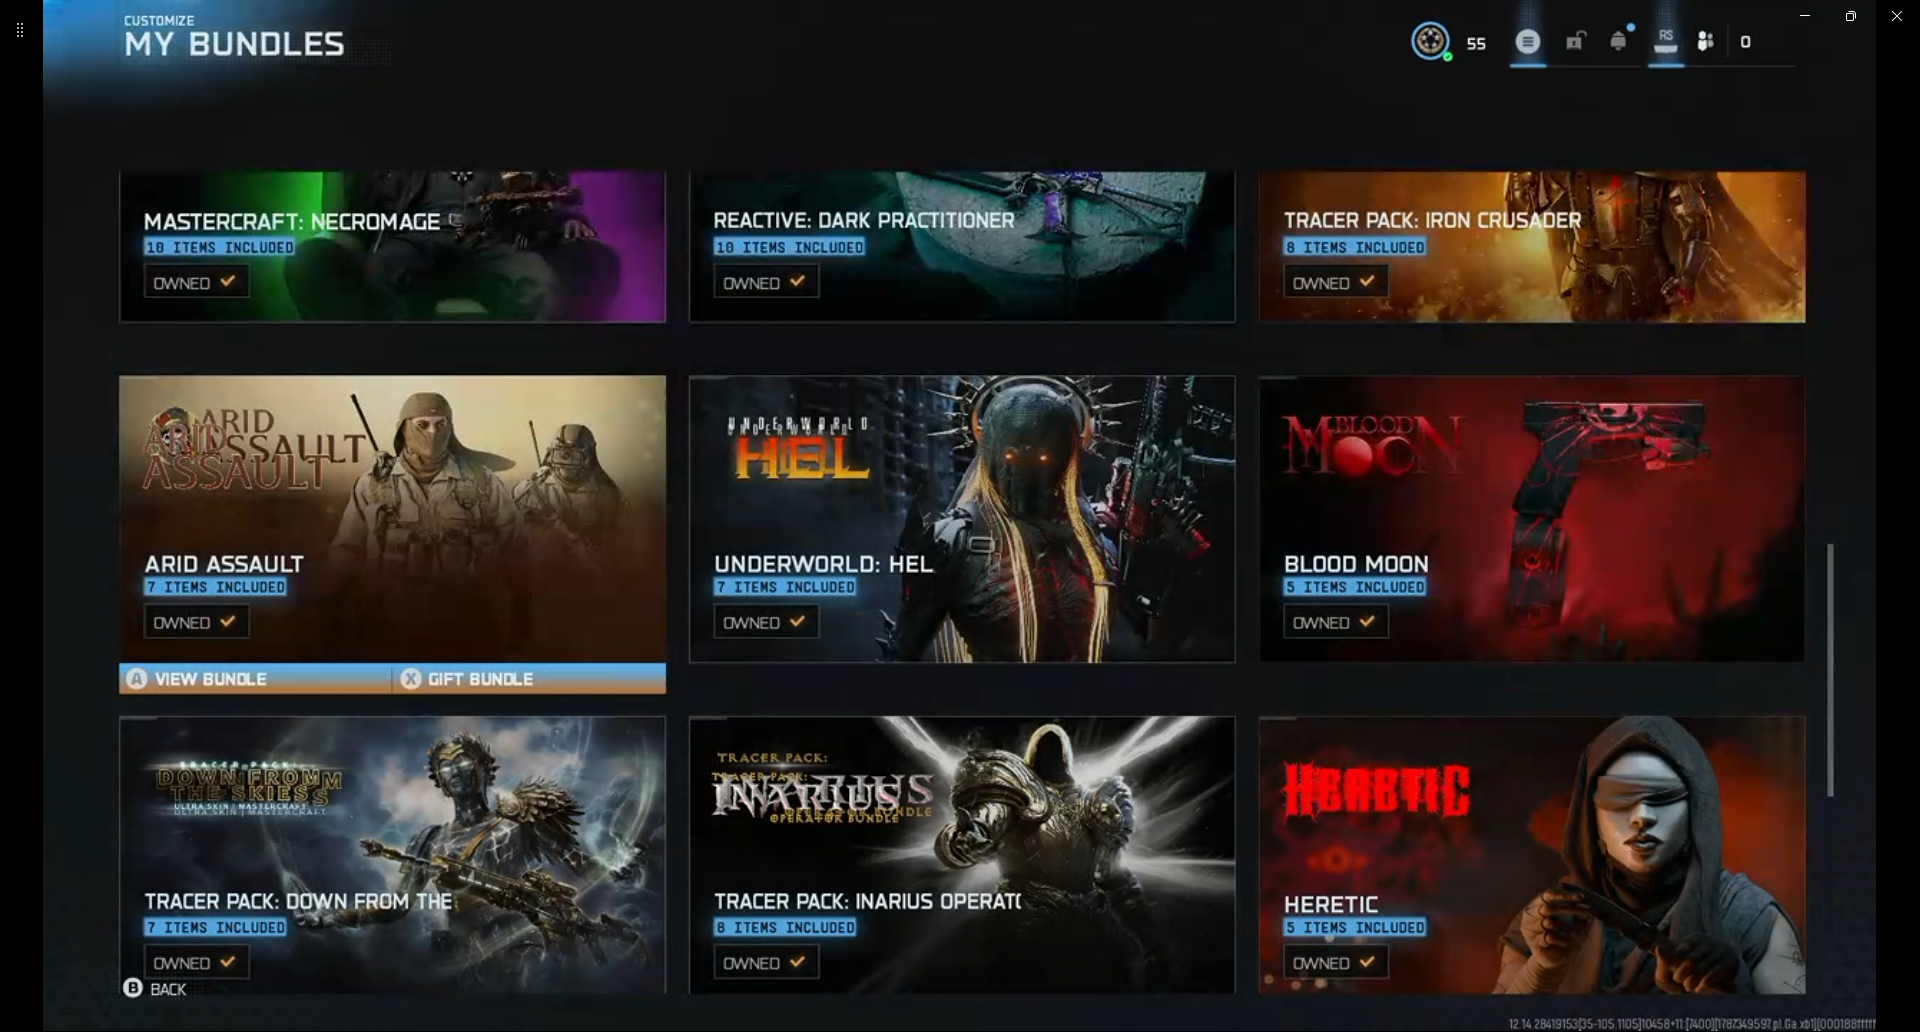
Task: Select the Down From The Skies bundle card
Action: [392, 855]
